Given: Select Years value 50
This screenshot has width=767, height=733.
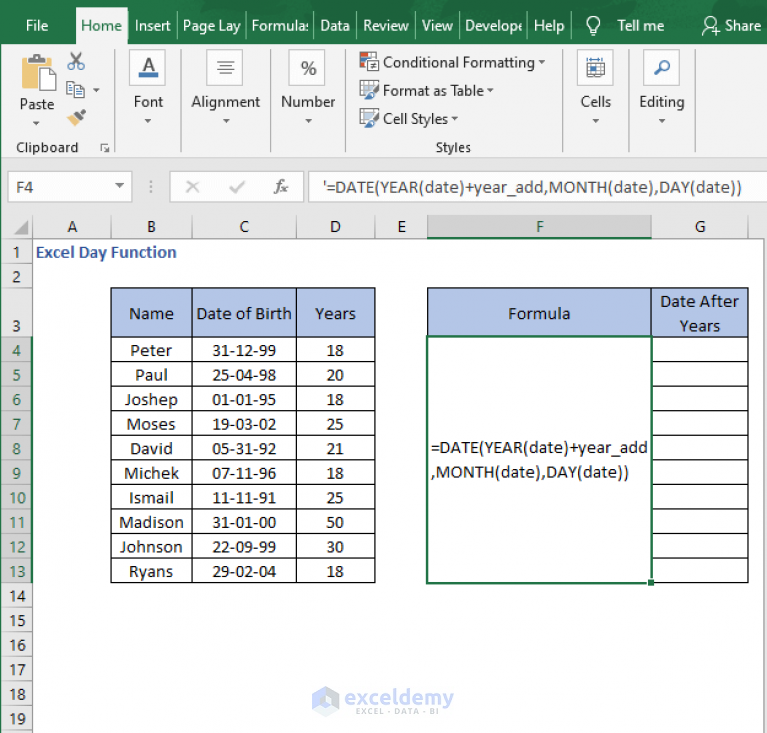Looking at the screenshot, I should (335, 522).
